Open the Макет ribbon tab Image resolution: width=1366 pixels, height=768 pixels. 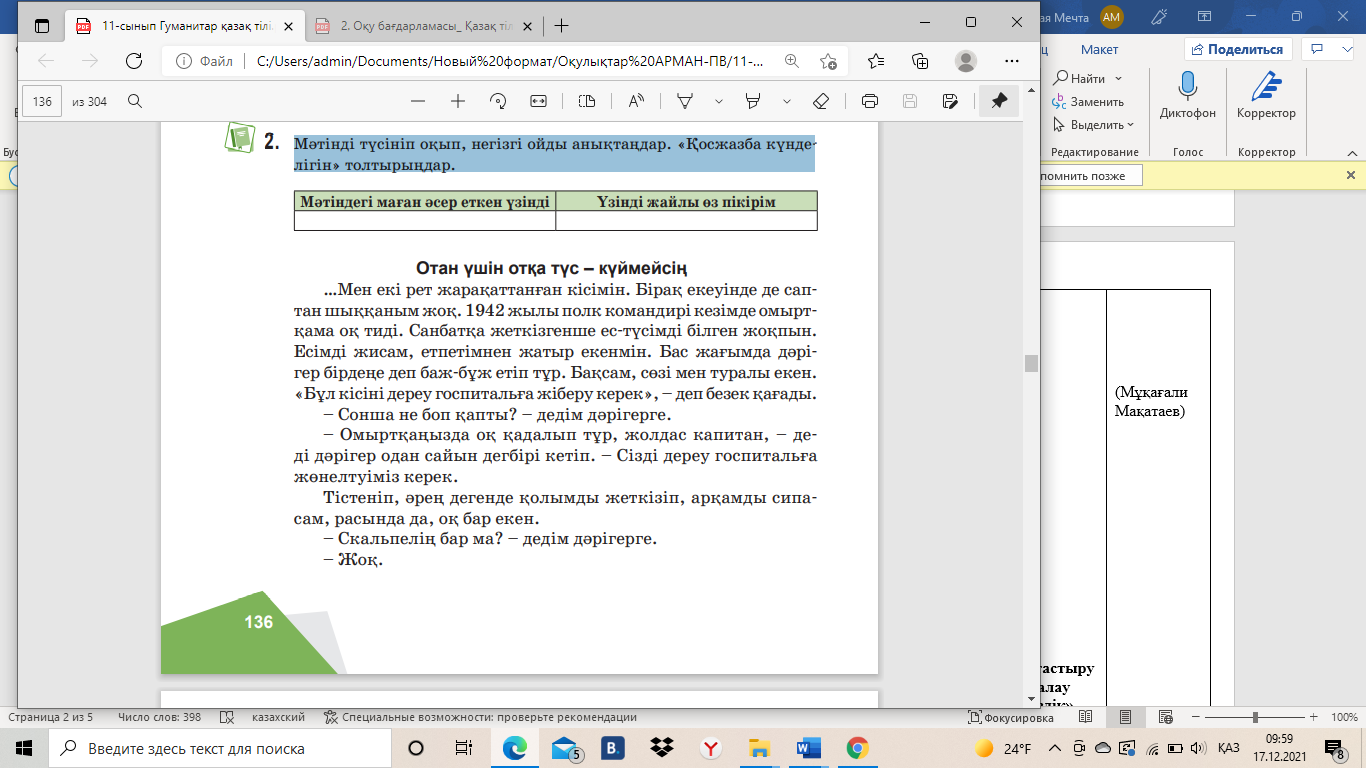(1099, 50)
